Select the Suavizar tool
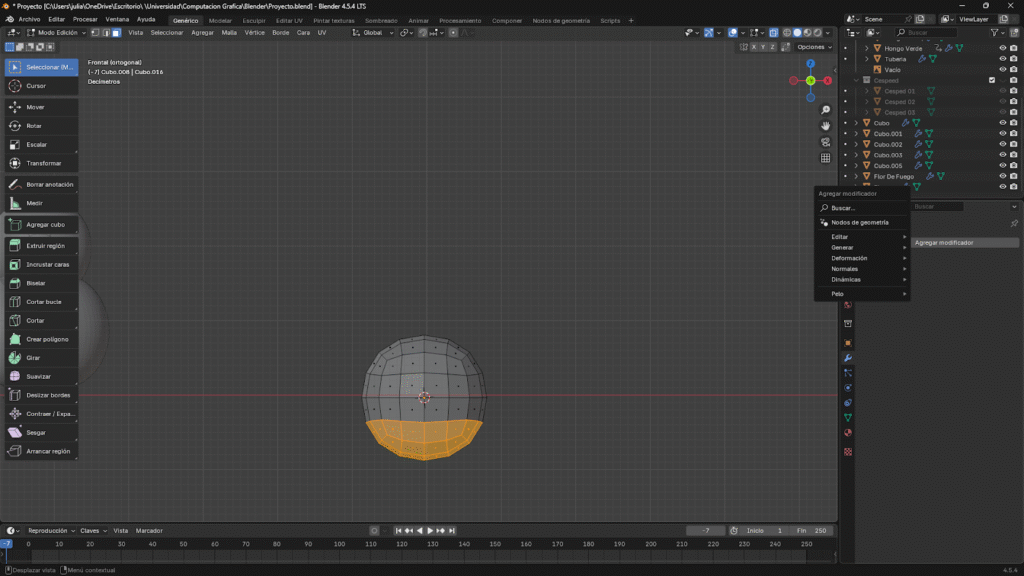The width and height of the screenshot is (1024, 576). point(41,376)
